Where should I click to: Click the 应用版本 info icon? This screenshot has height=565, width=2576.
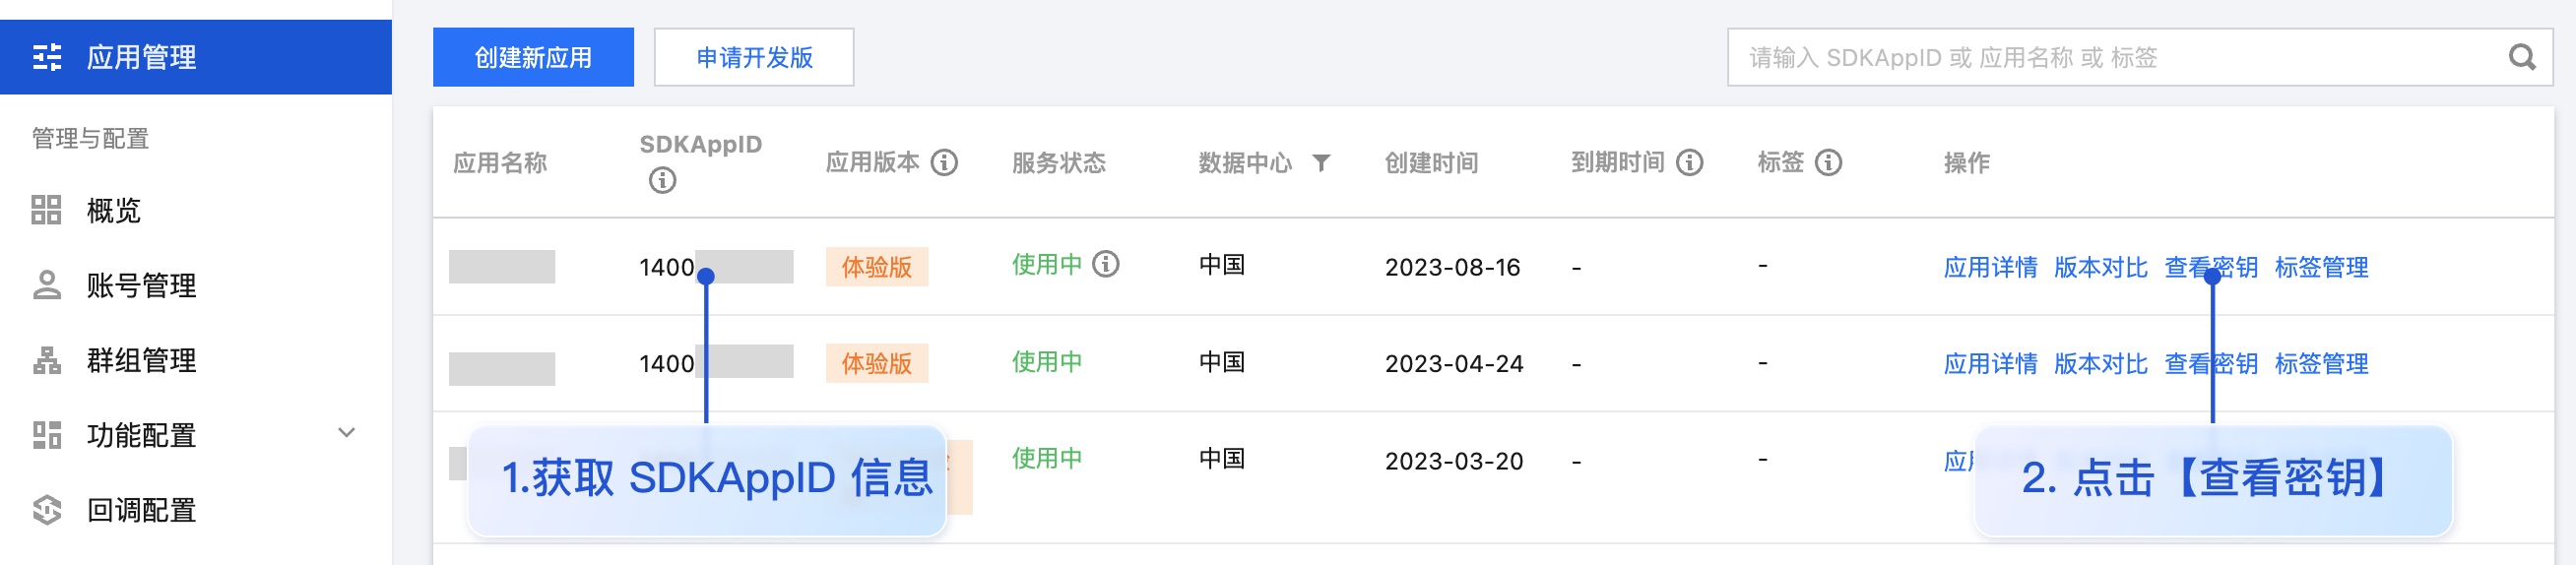click(x=944, y=162)
